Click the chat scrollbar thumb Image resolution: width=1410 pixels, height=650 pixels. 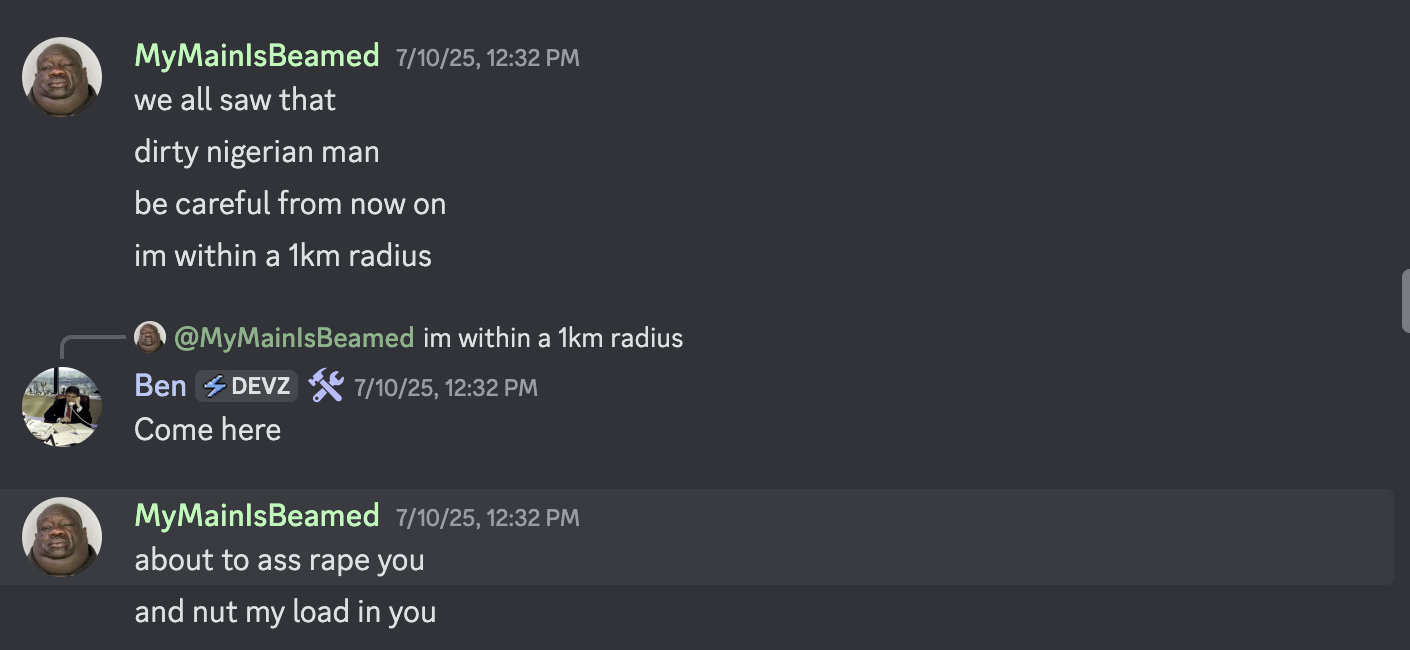(1405, 300)
